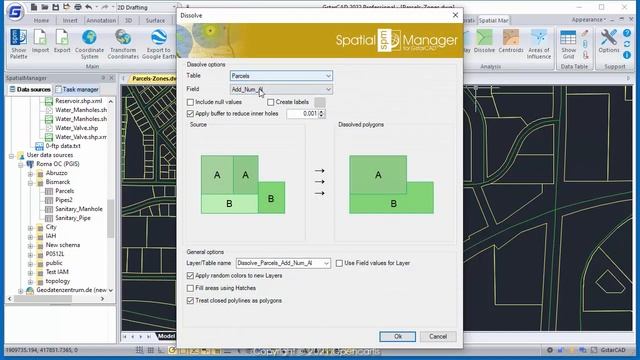The image size is (640, 360).
Task: Collapse the User data sources node
Action: 11,156
